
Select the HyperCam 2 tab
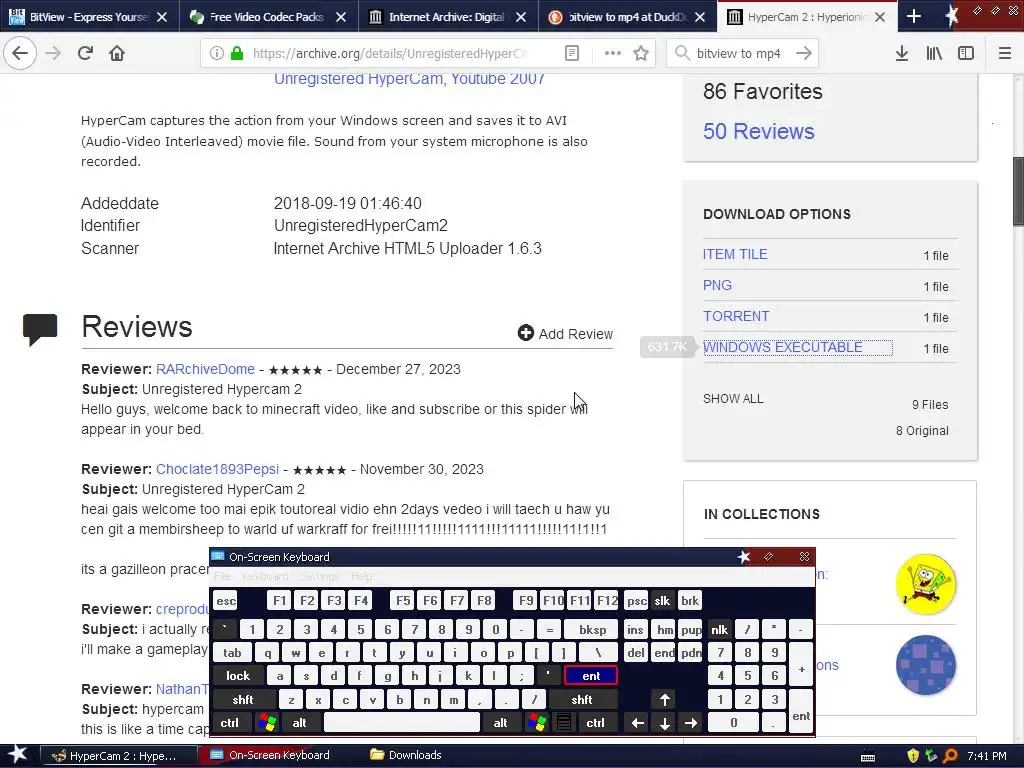tap(806, 17)
